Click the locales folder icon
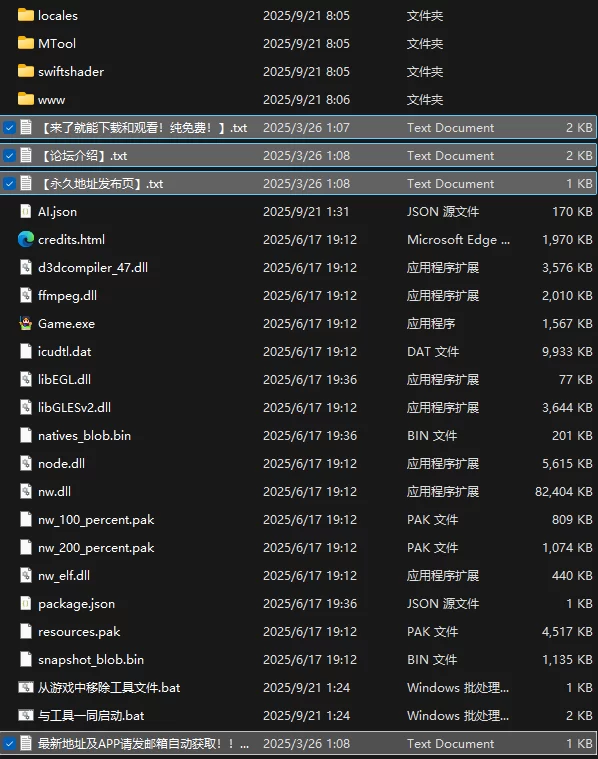598x759 pixels. [26, 15]
